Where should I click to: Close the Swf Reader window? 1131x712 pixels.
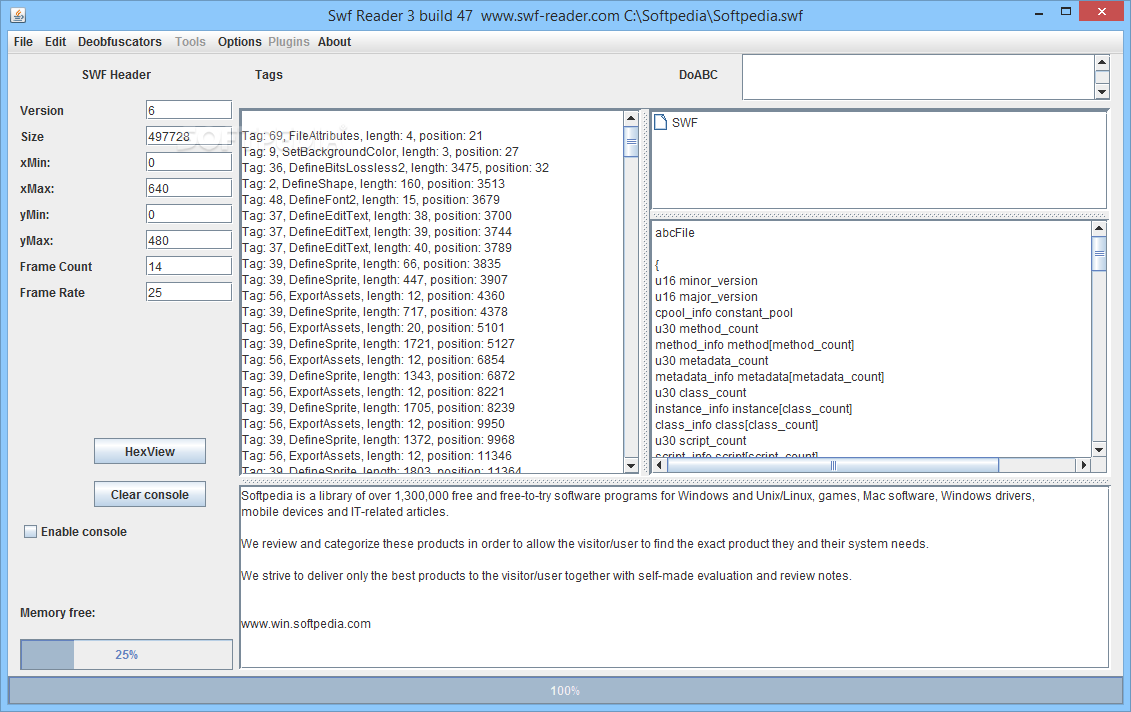[1101, 12]
